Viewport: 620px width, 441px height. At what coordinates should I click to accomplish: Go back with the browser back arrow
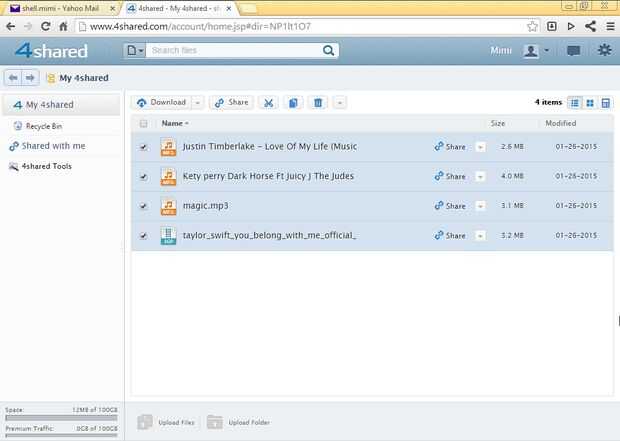tap(11, 26)
